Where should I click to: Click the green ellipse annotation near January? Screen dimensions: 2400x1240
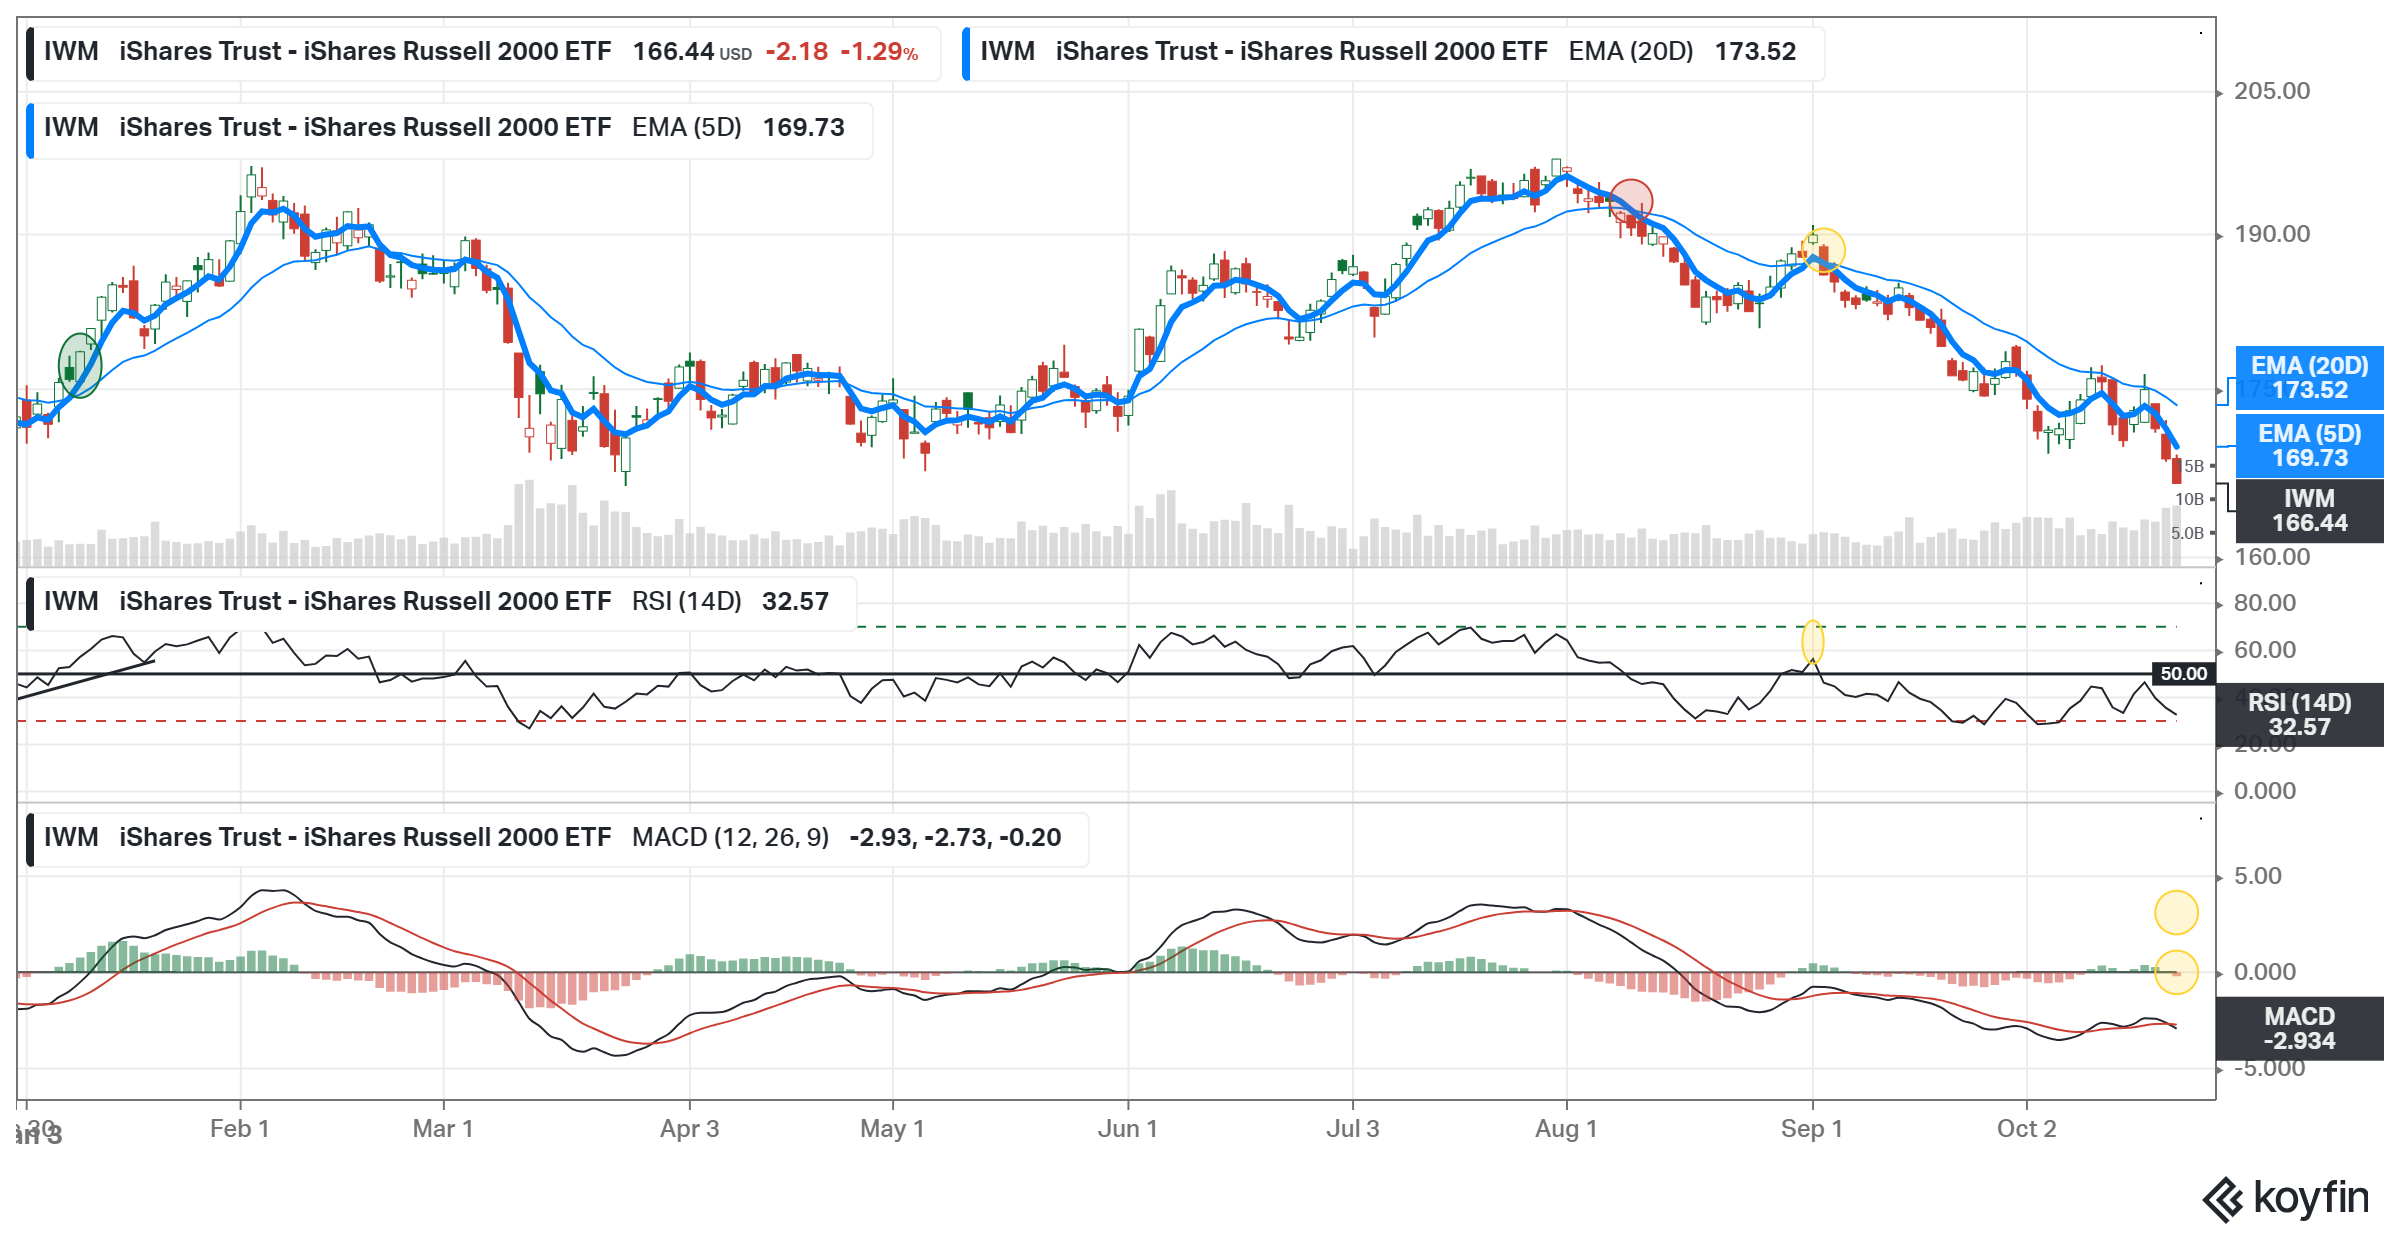(x=80, y=365)
